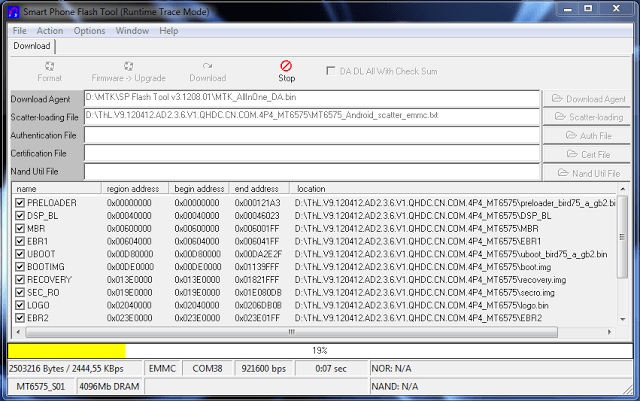
Task: Uncheck the BOOTIMG partition checkbox
Action: [x=20, y=267]
